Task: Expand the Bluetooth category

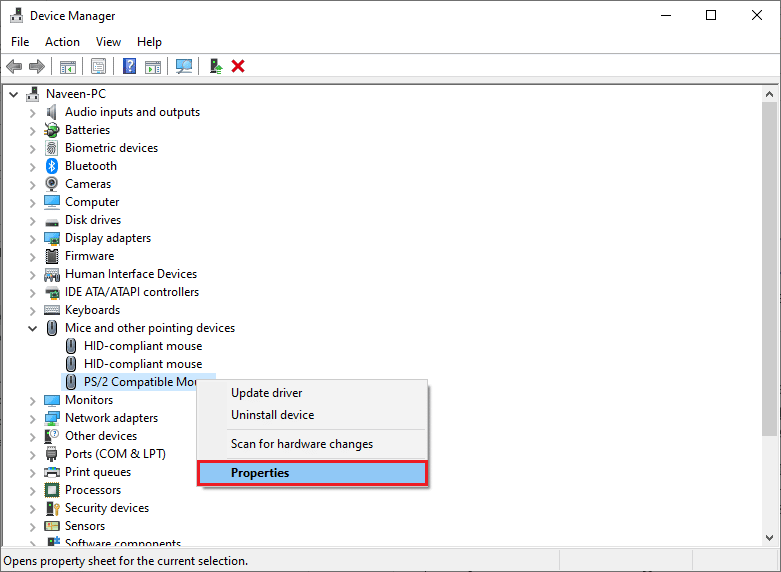Action: pyautogui.click(x=33, y=166)
